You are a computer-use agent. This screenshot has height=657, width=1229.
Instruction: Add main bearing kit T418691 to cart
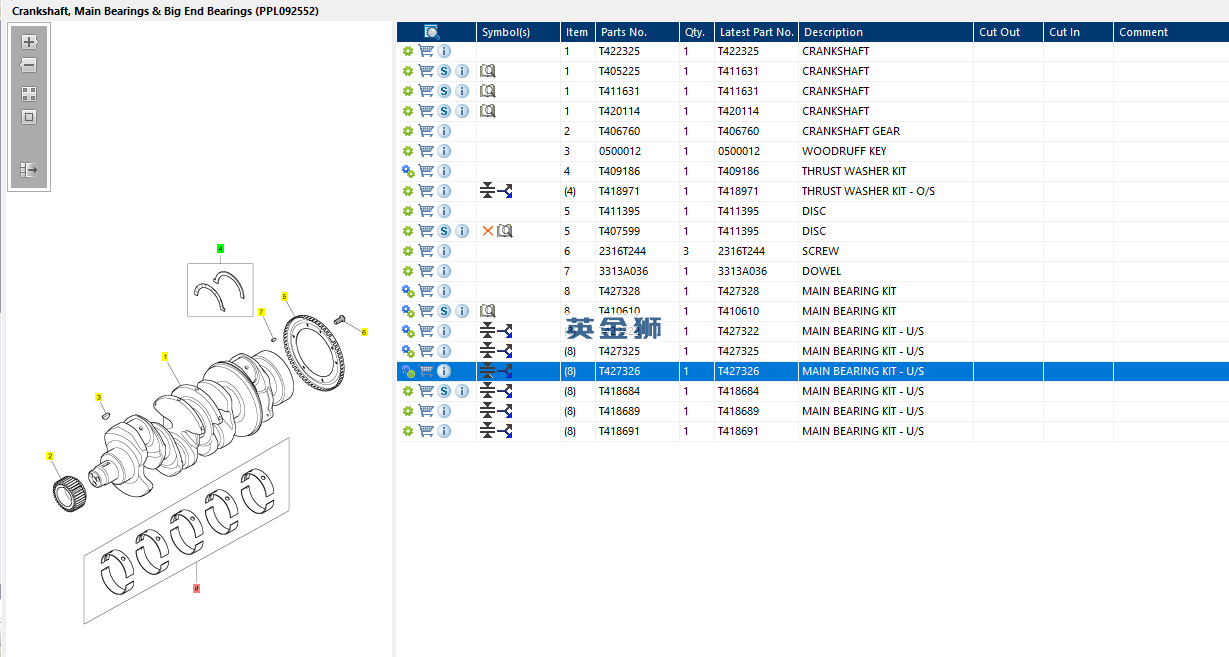[426, 431]
